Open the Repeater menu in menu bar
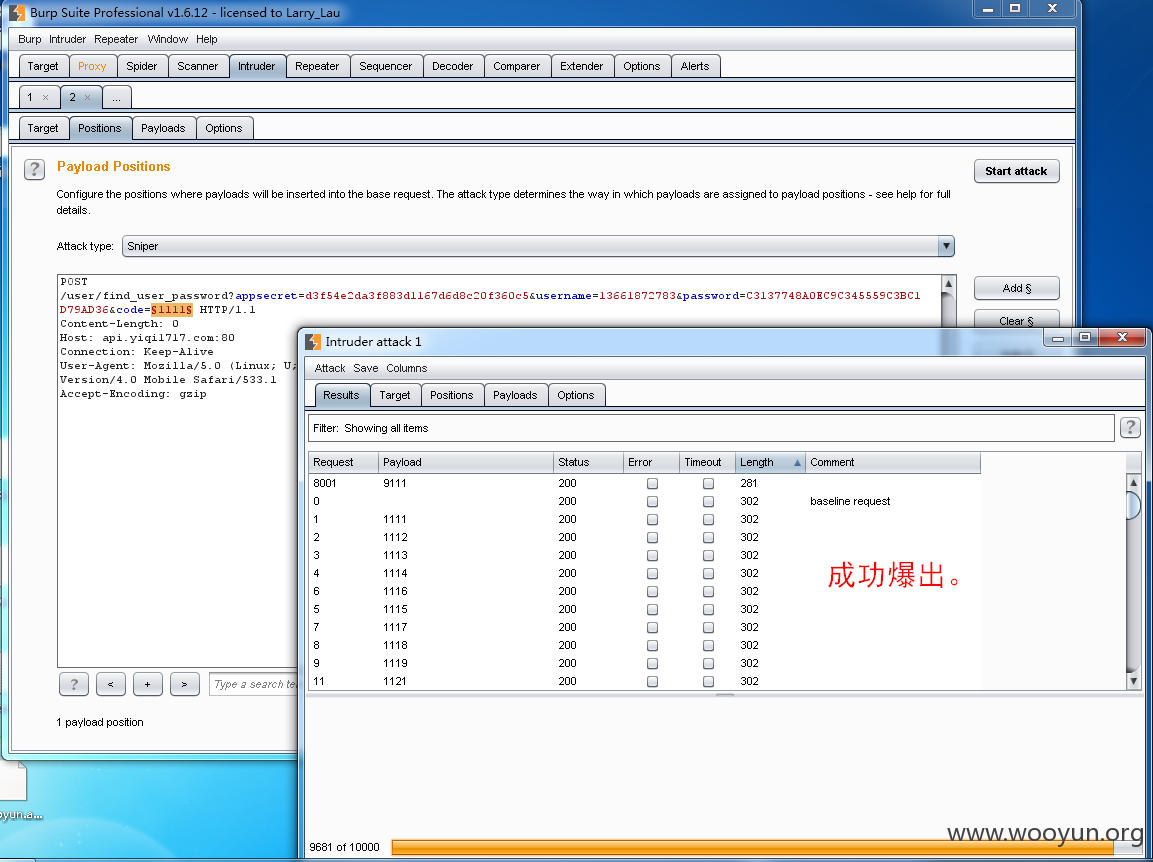Image resolution: width=1153 pixels, height=862 pixels. click(115, 39)
